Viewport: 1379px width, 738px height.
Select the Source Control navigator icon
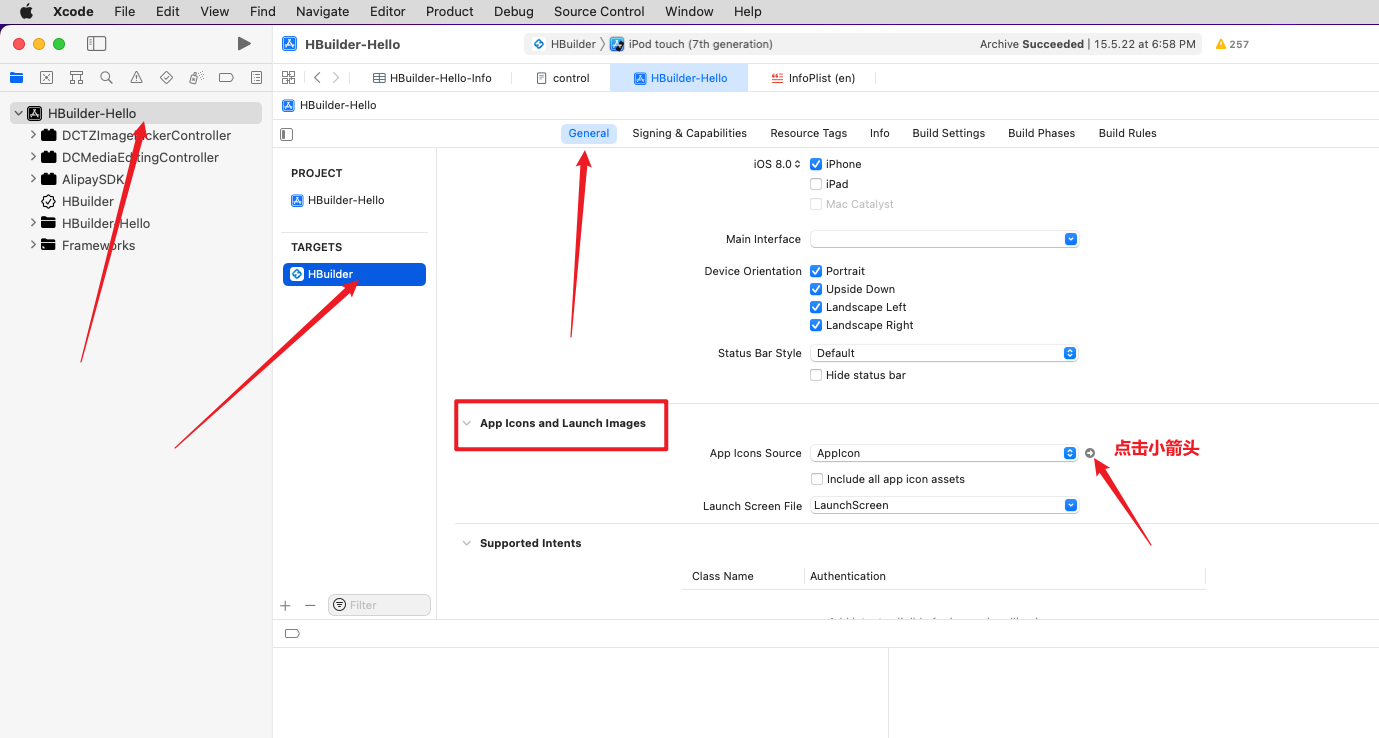46,78
